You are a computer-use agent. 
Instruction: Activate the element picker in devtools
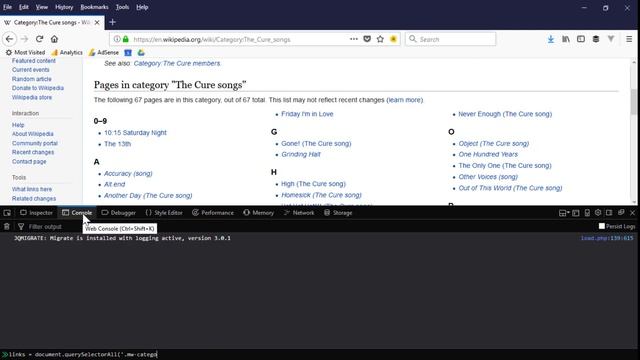click(7, 213)
